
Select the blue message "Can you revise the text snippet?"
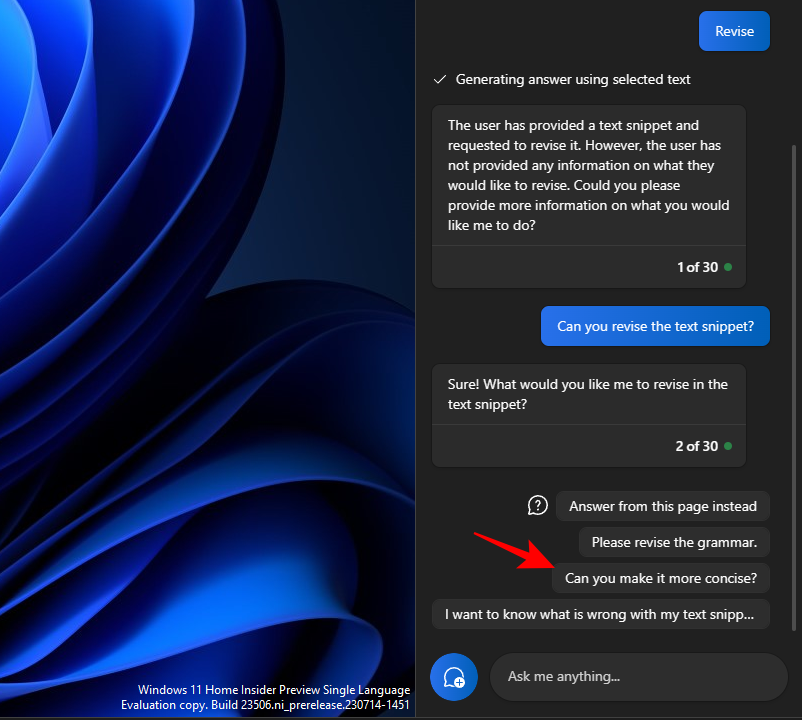click(x=655, y=326)
